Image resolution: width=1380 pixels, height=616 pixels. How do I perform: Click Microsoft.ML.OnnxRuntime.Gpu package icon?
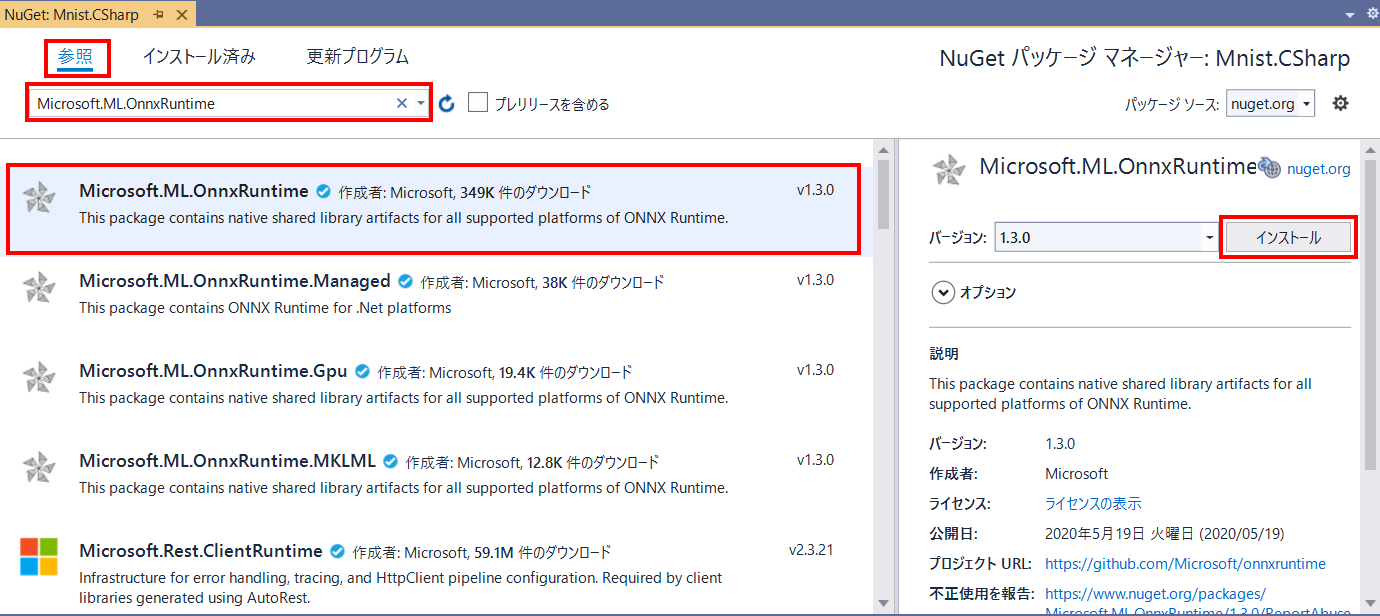pyautogui.click(x=39, y=378)
